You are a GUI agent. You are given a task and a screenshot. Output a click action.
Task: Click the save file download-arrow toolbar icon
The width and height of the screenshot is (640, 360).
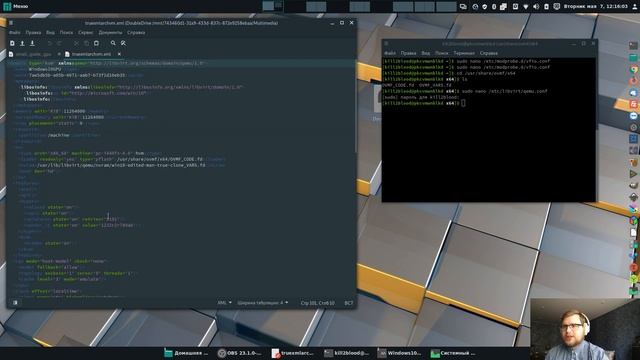coord(32,43)
